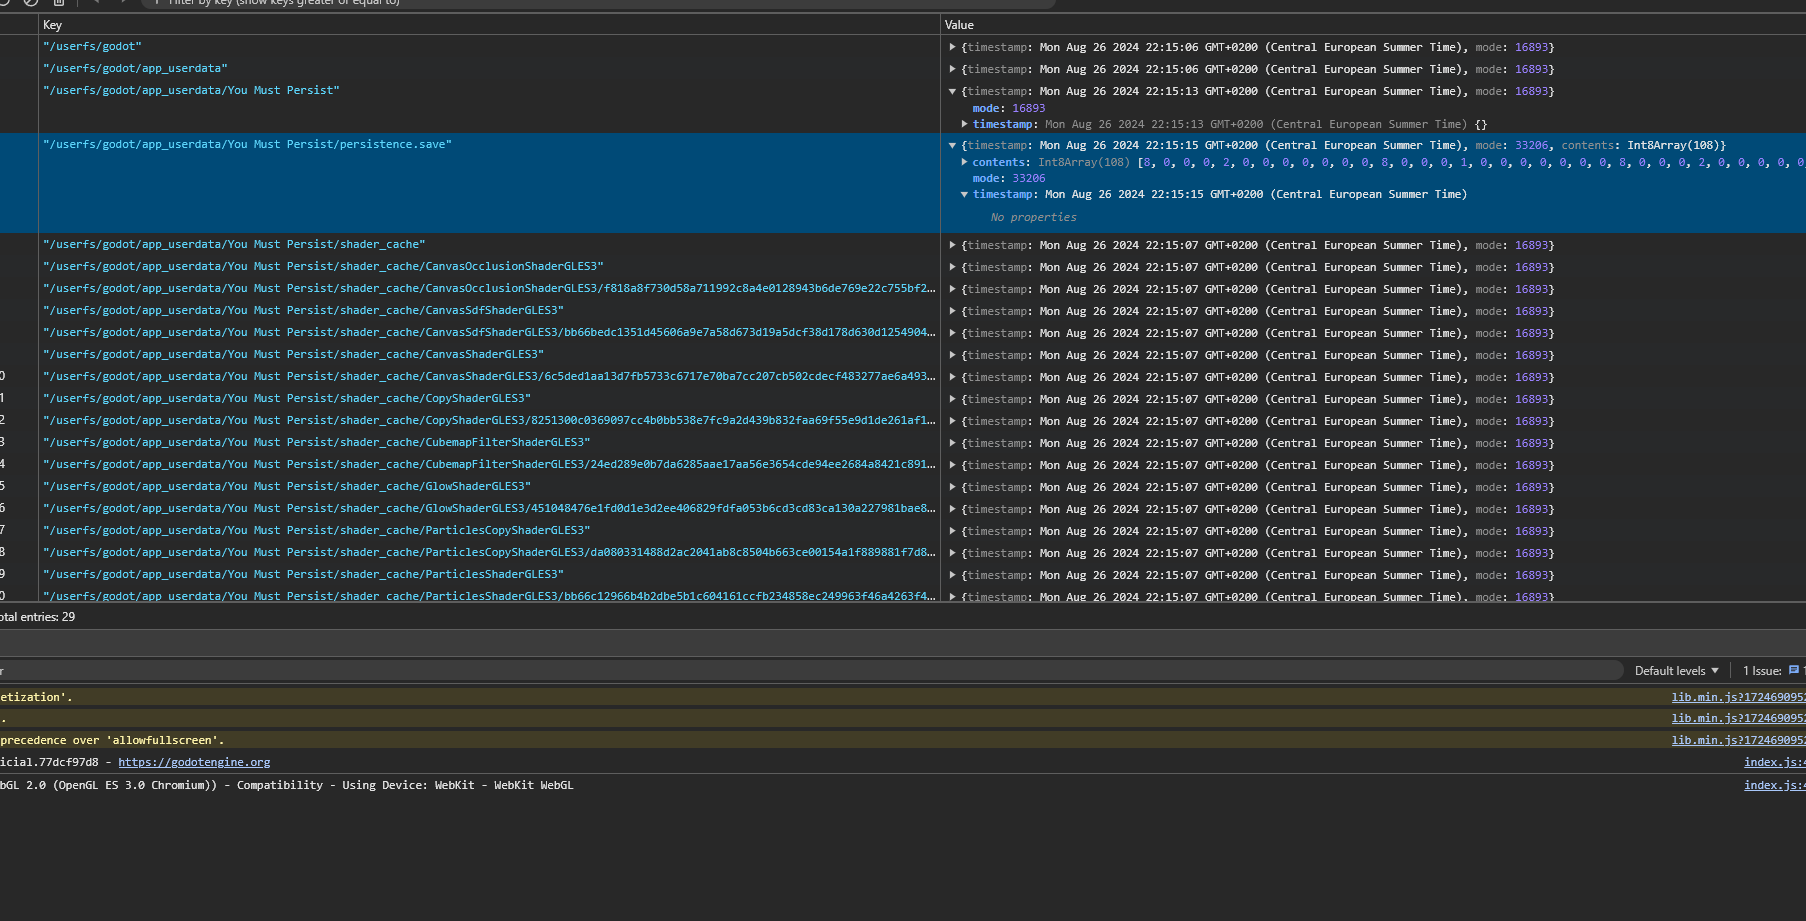The height and width of the screenshot is (921, 1806).
Task: Expand value of GlowShaderGLES3 folder row
Action: 952,487
